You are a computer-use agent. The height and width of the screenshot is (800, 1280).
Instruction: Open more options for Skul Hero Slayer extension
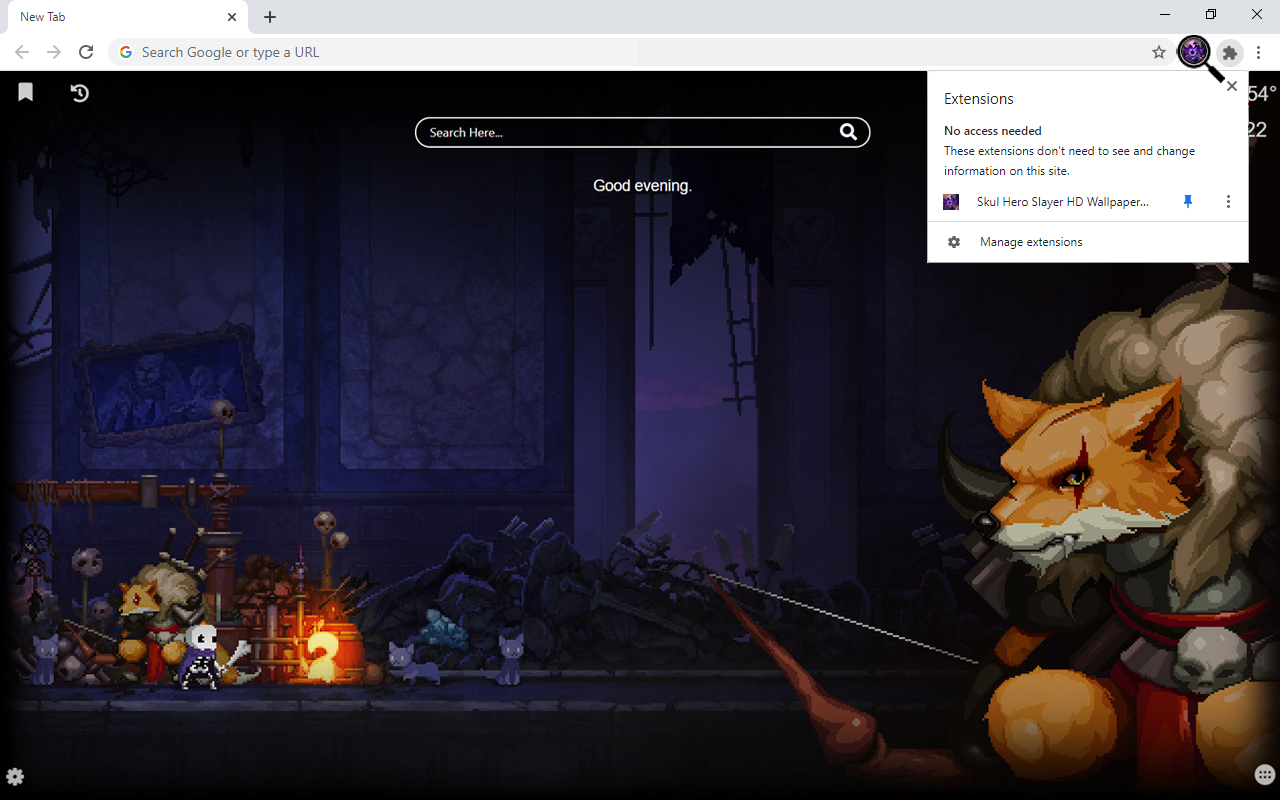click(1228, 202)
